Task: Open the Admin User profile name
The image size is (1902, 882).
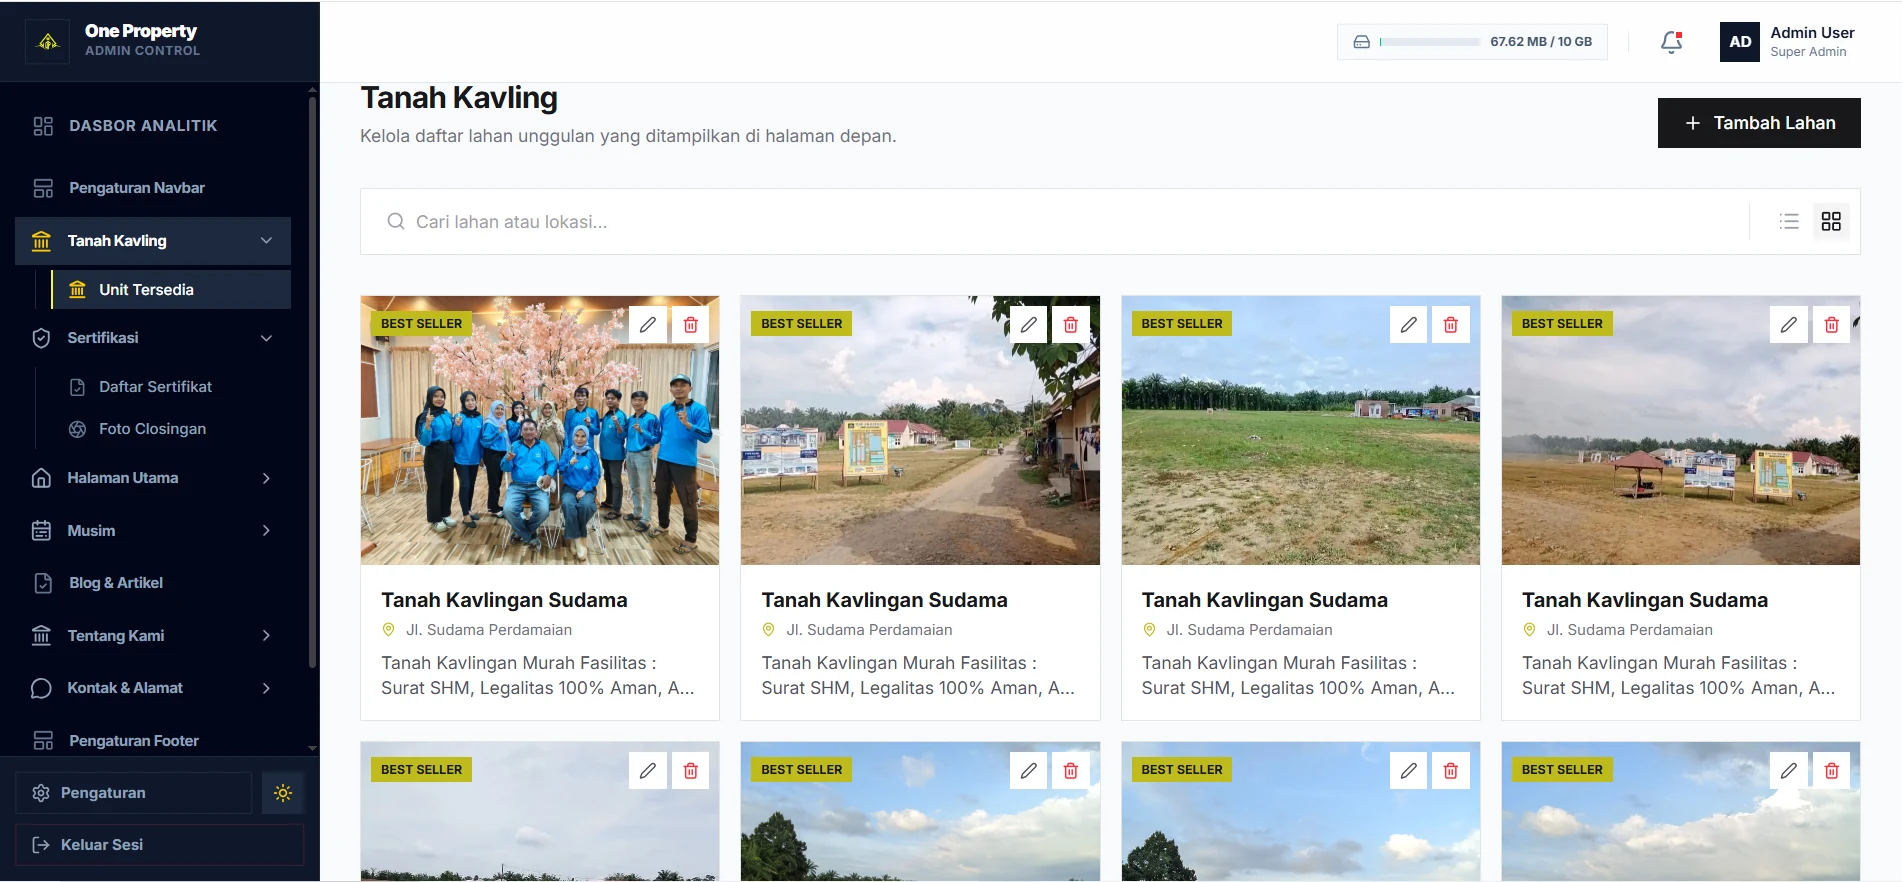Action: click(1812, 33)
